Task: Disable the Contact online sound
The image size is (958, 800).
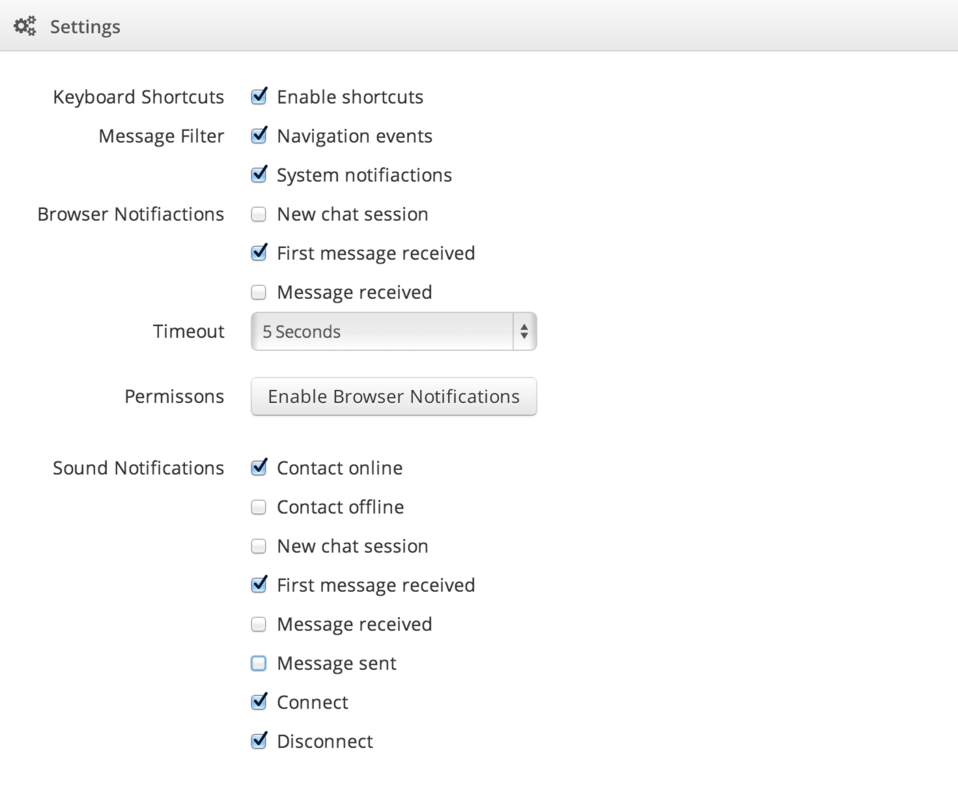Action: point(259,468)
